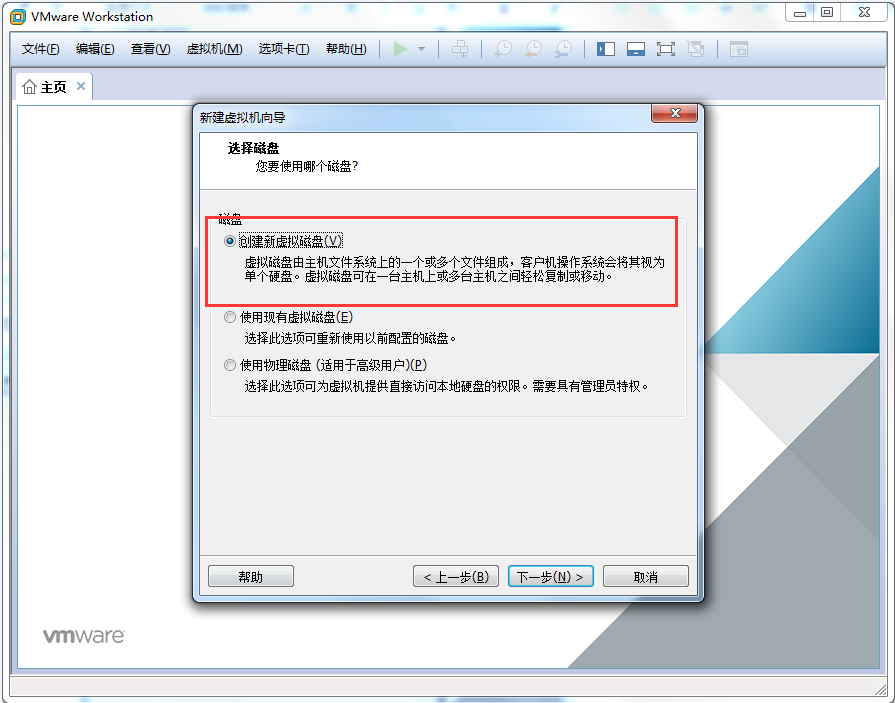895x703 pixels.
Task: Toggle the thumbnail bar icon
Action: [636, 49]
